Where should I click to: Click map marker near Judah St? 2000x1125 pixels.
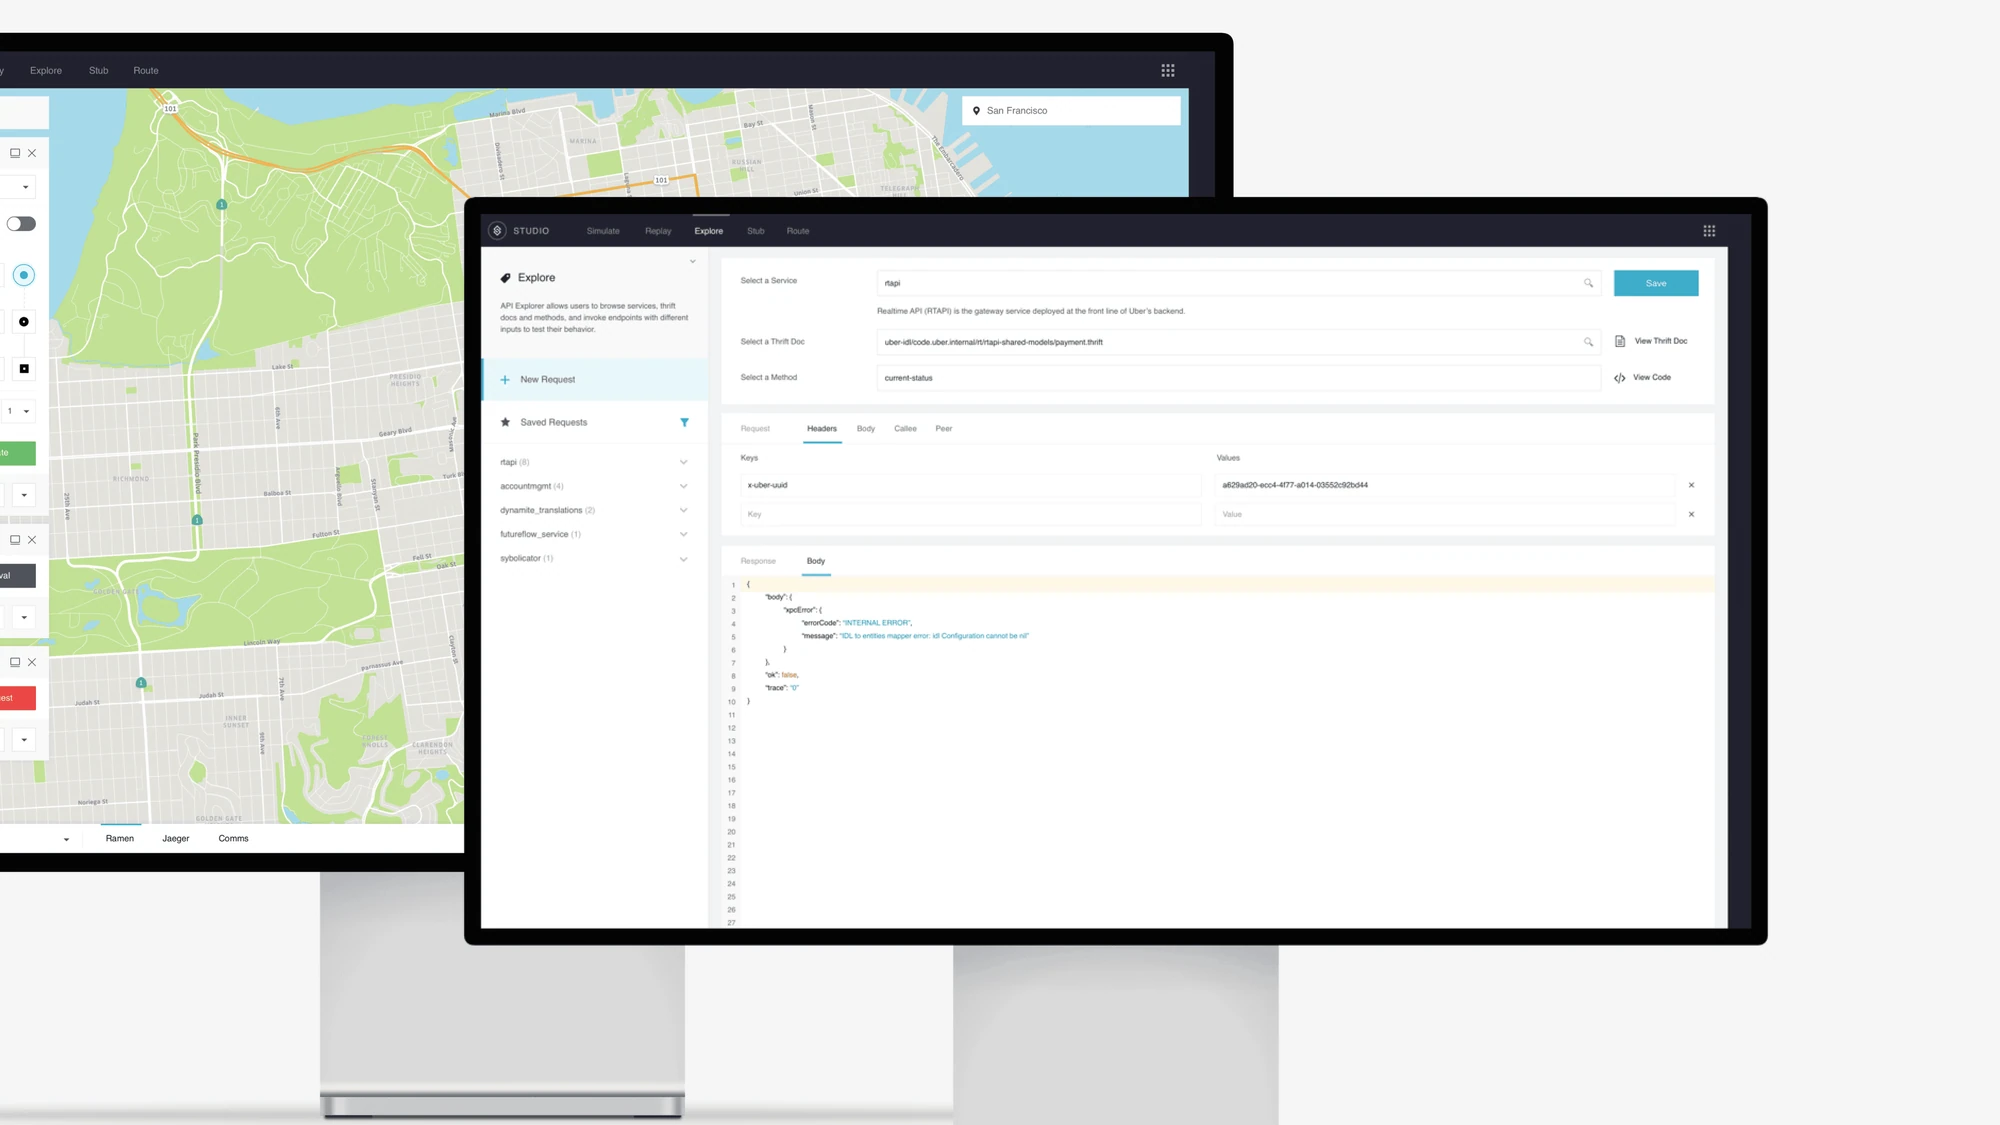141,683
